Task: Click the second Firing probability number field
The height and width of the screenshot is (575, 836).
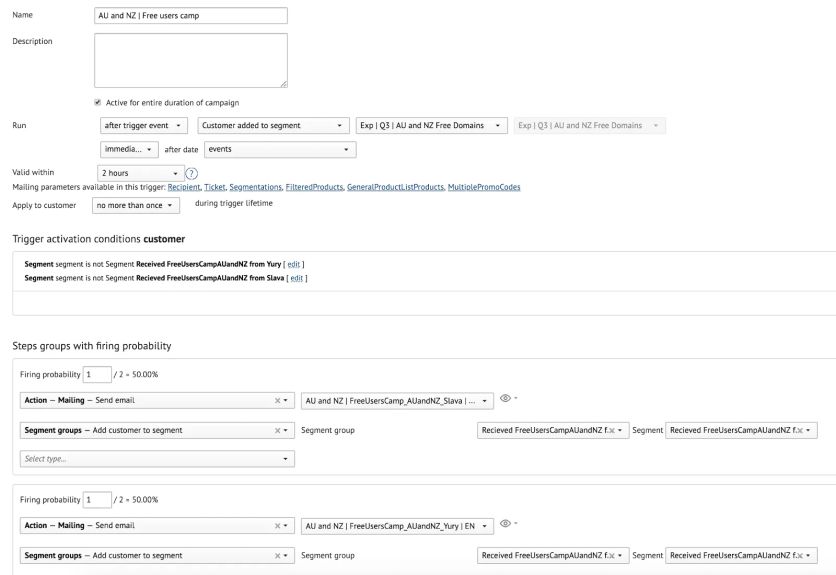Action: click(97, 500)
